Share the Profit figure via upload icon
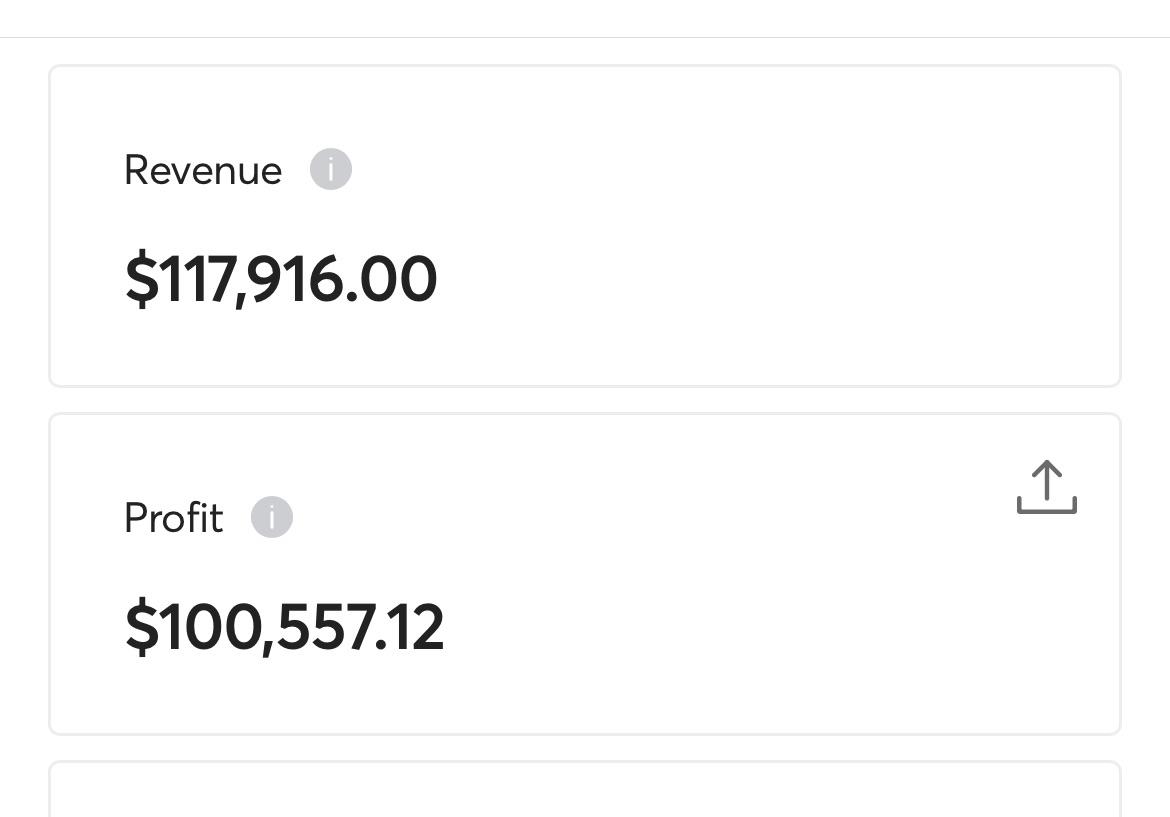The width and height of the screenshot is (1170, 817). (x=1046, y=487)
